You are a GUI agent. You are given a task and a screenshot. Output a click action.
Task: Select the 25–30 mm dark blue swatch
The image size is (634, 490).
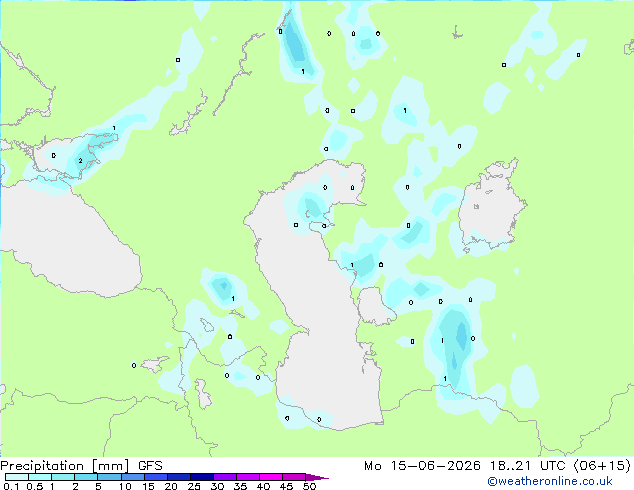[202, 477]
